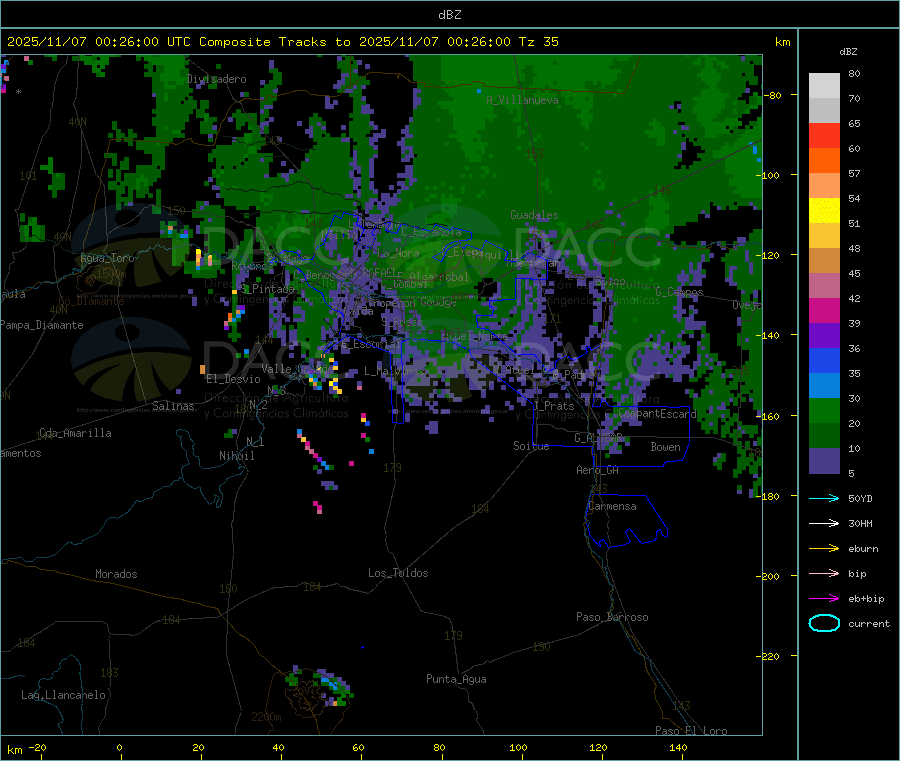Click the -80 tick on right axis
Image resolution: width=900 pixels, height=761 pixels.
[772, 95]
